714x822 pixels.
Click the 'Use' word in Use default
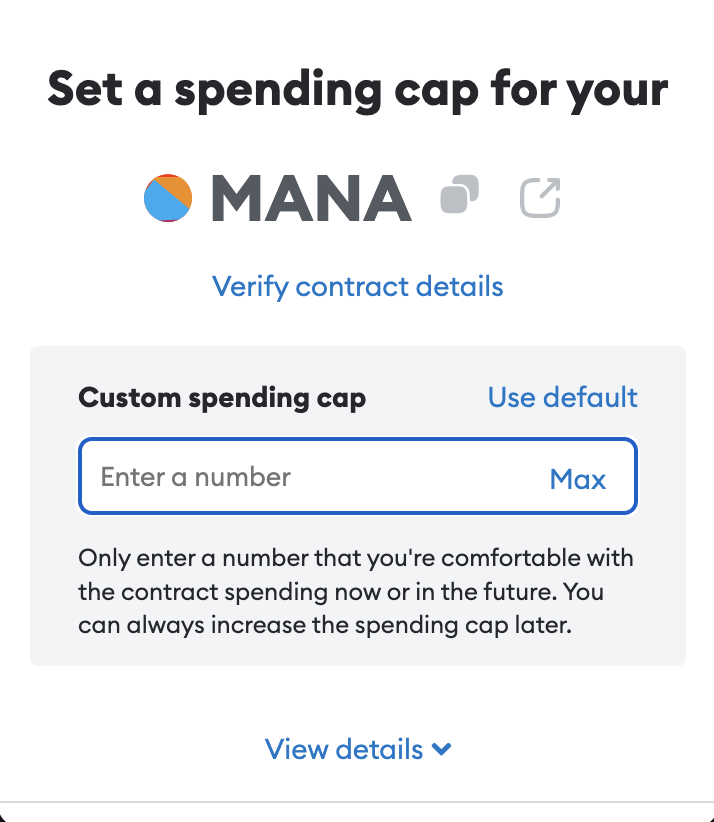click(x=512, y=397)
